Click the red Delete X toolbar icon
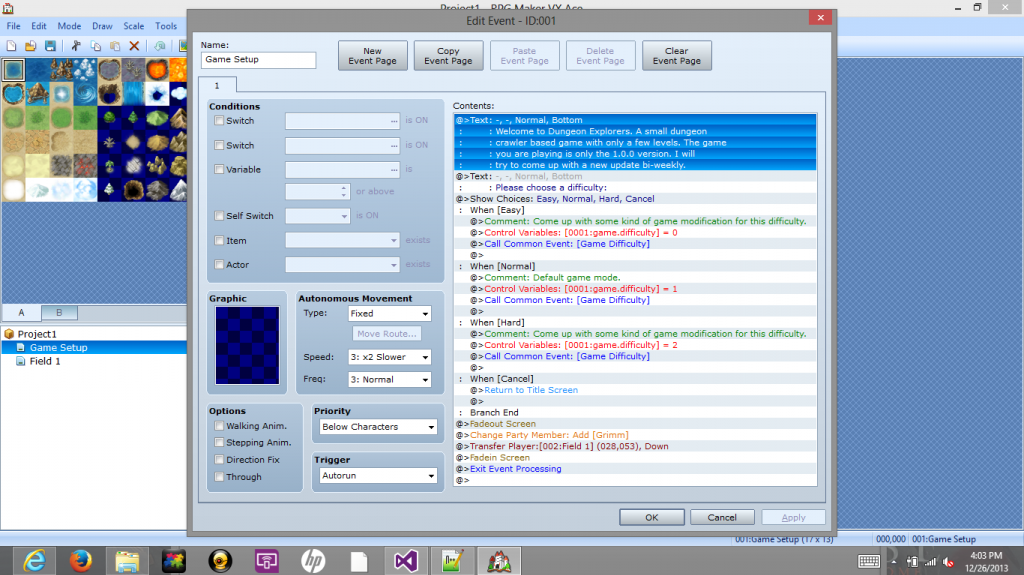The width and height of the screenshot is (1024, 575). pos(133,46)
